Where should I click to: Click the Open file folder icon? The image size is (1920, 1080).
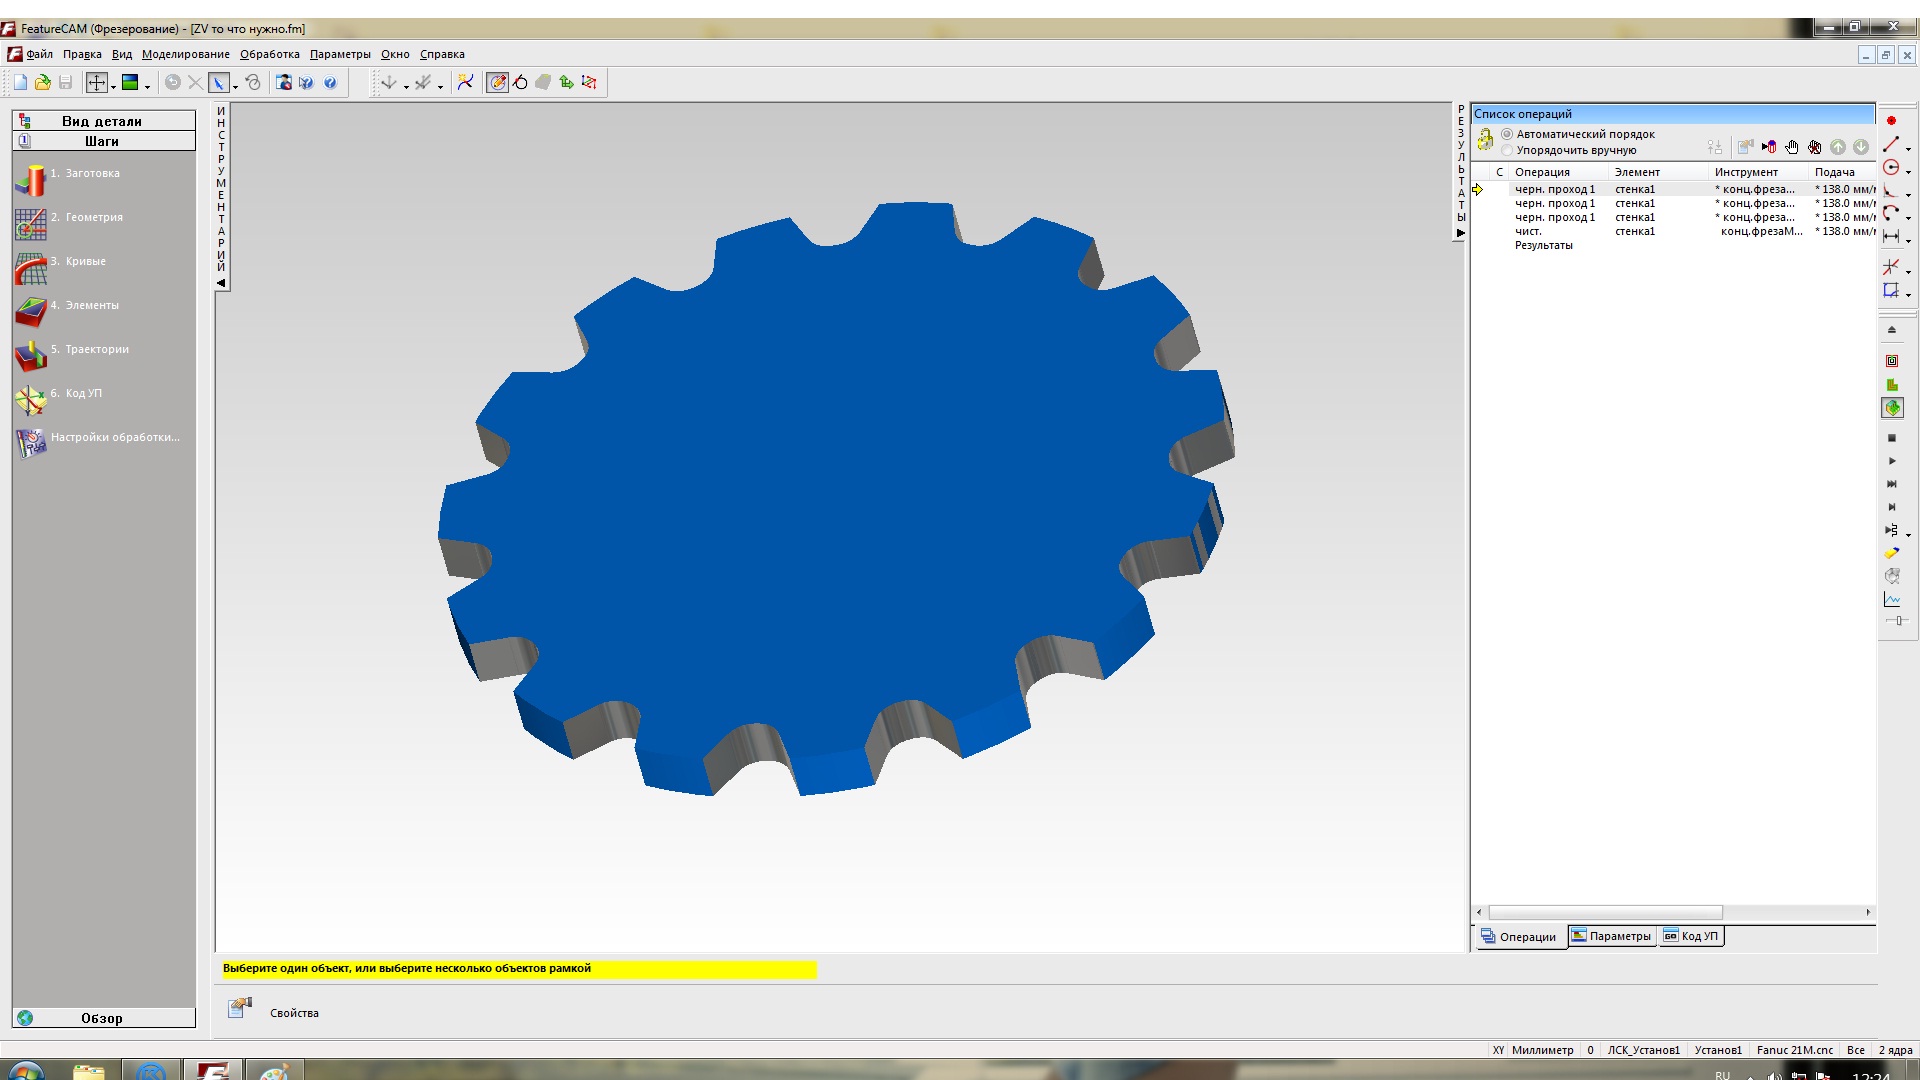(x=42, y=83)
